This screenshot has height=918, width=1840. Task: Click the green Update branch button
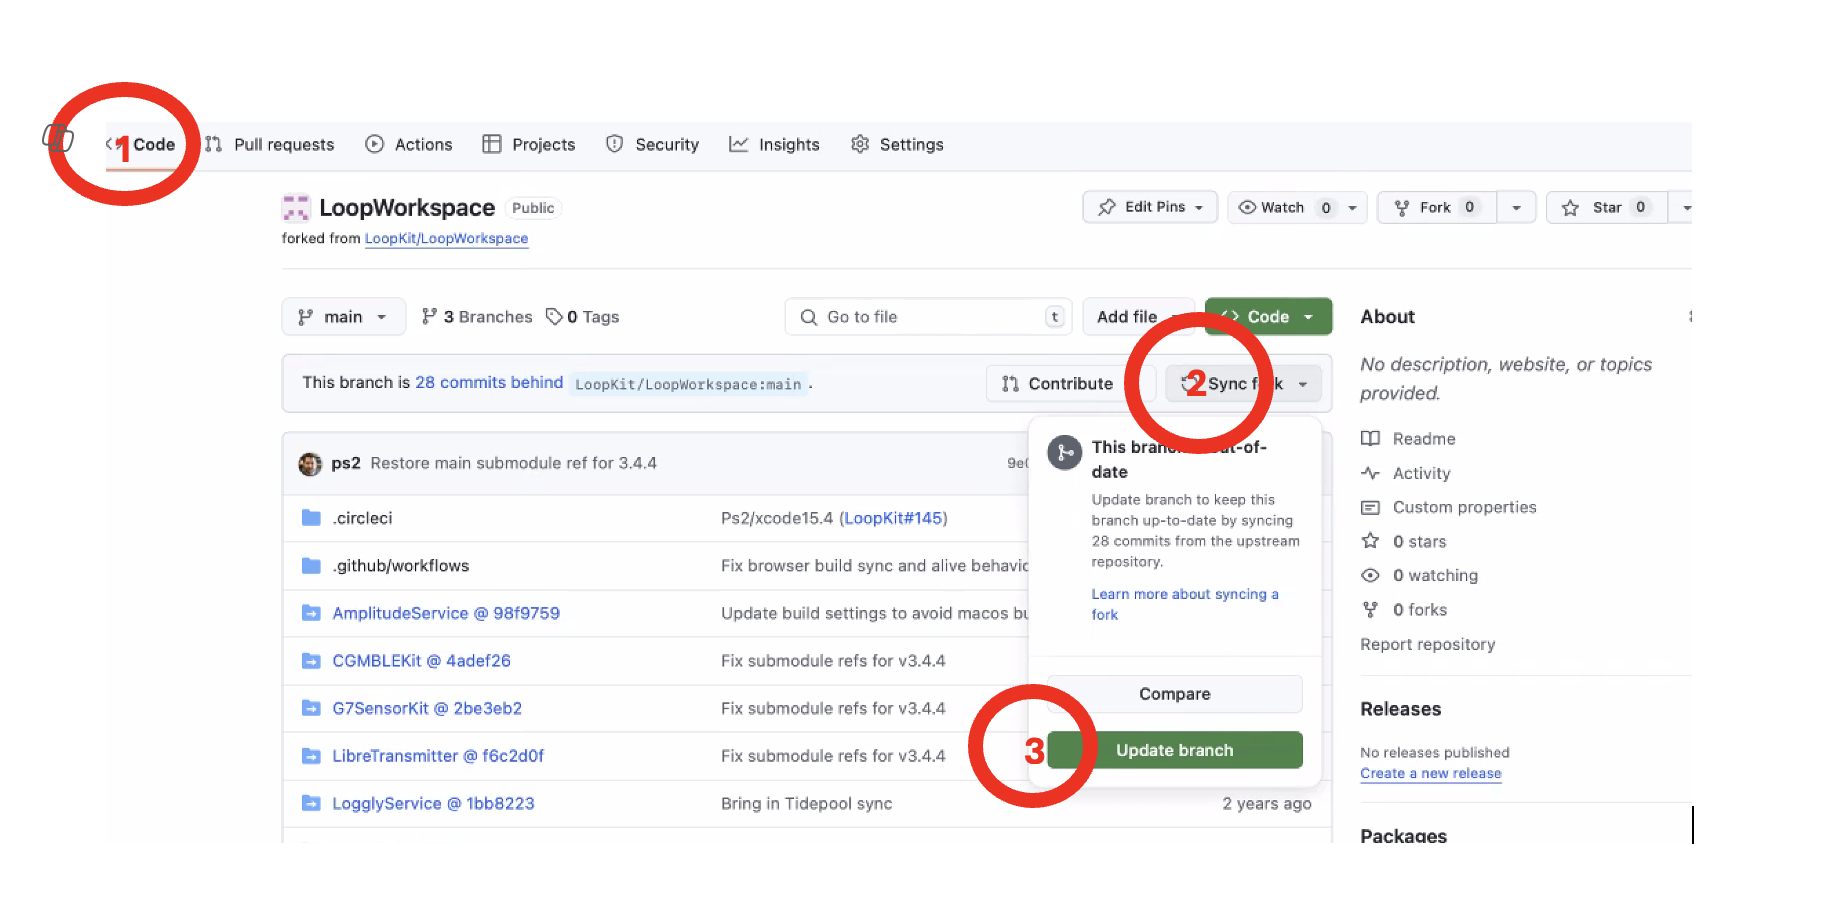pyautogui.click(x=1175, y=750)
